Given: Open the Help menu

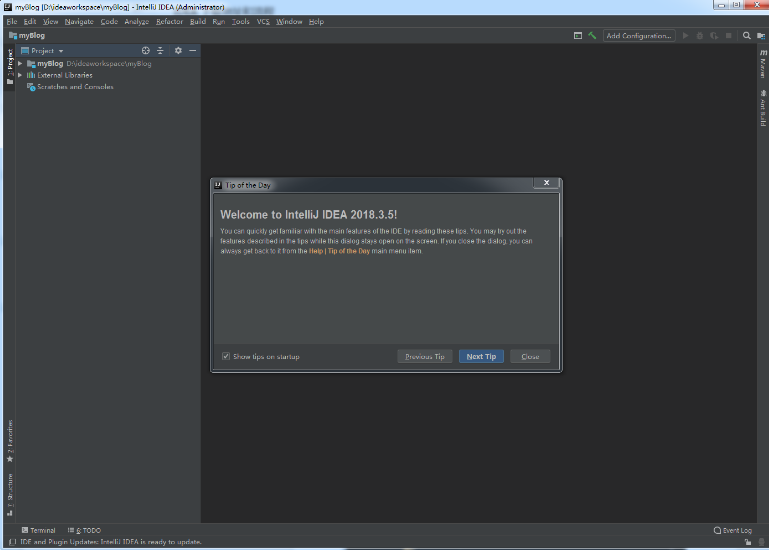Looking at the screenshot, I should pos(316,22).
